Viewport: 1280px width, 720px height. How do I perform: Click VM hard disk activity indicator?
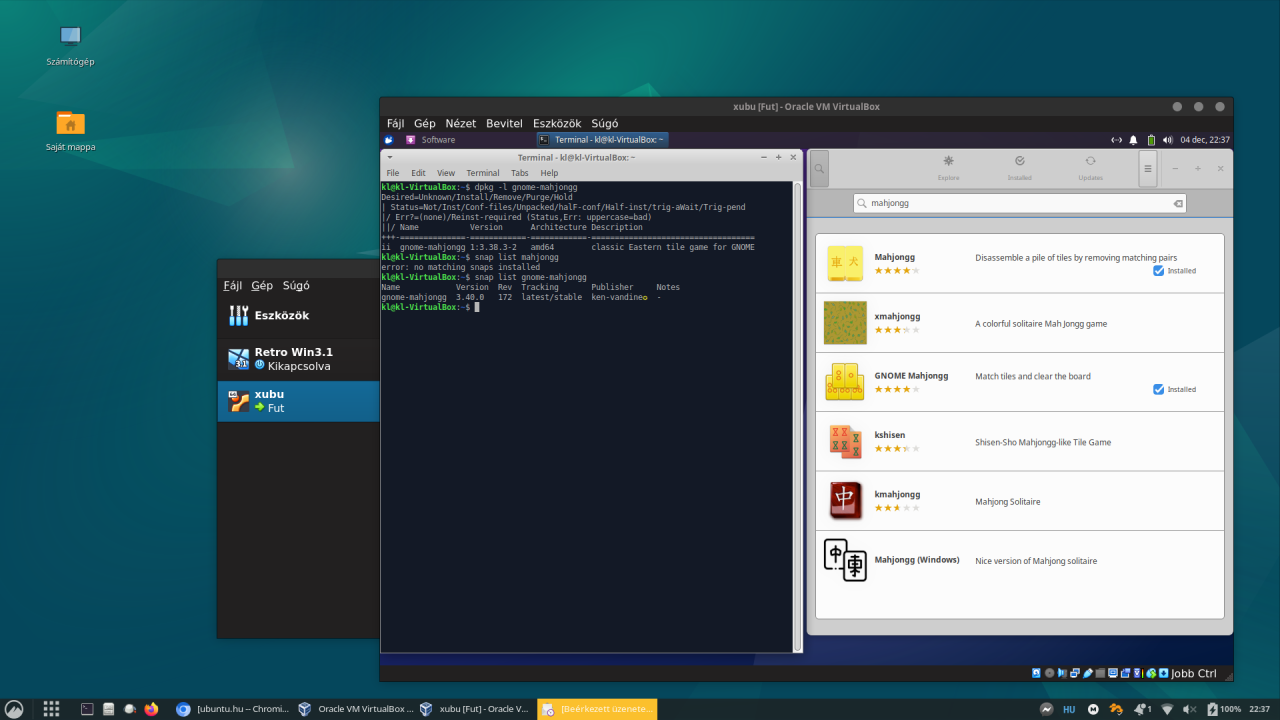click(x=1037, y=673)
